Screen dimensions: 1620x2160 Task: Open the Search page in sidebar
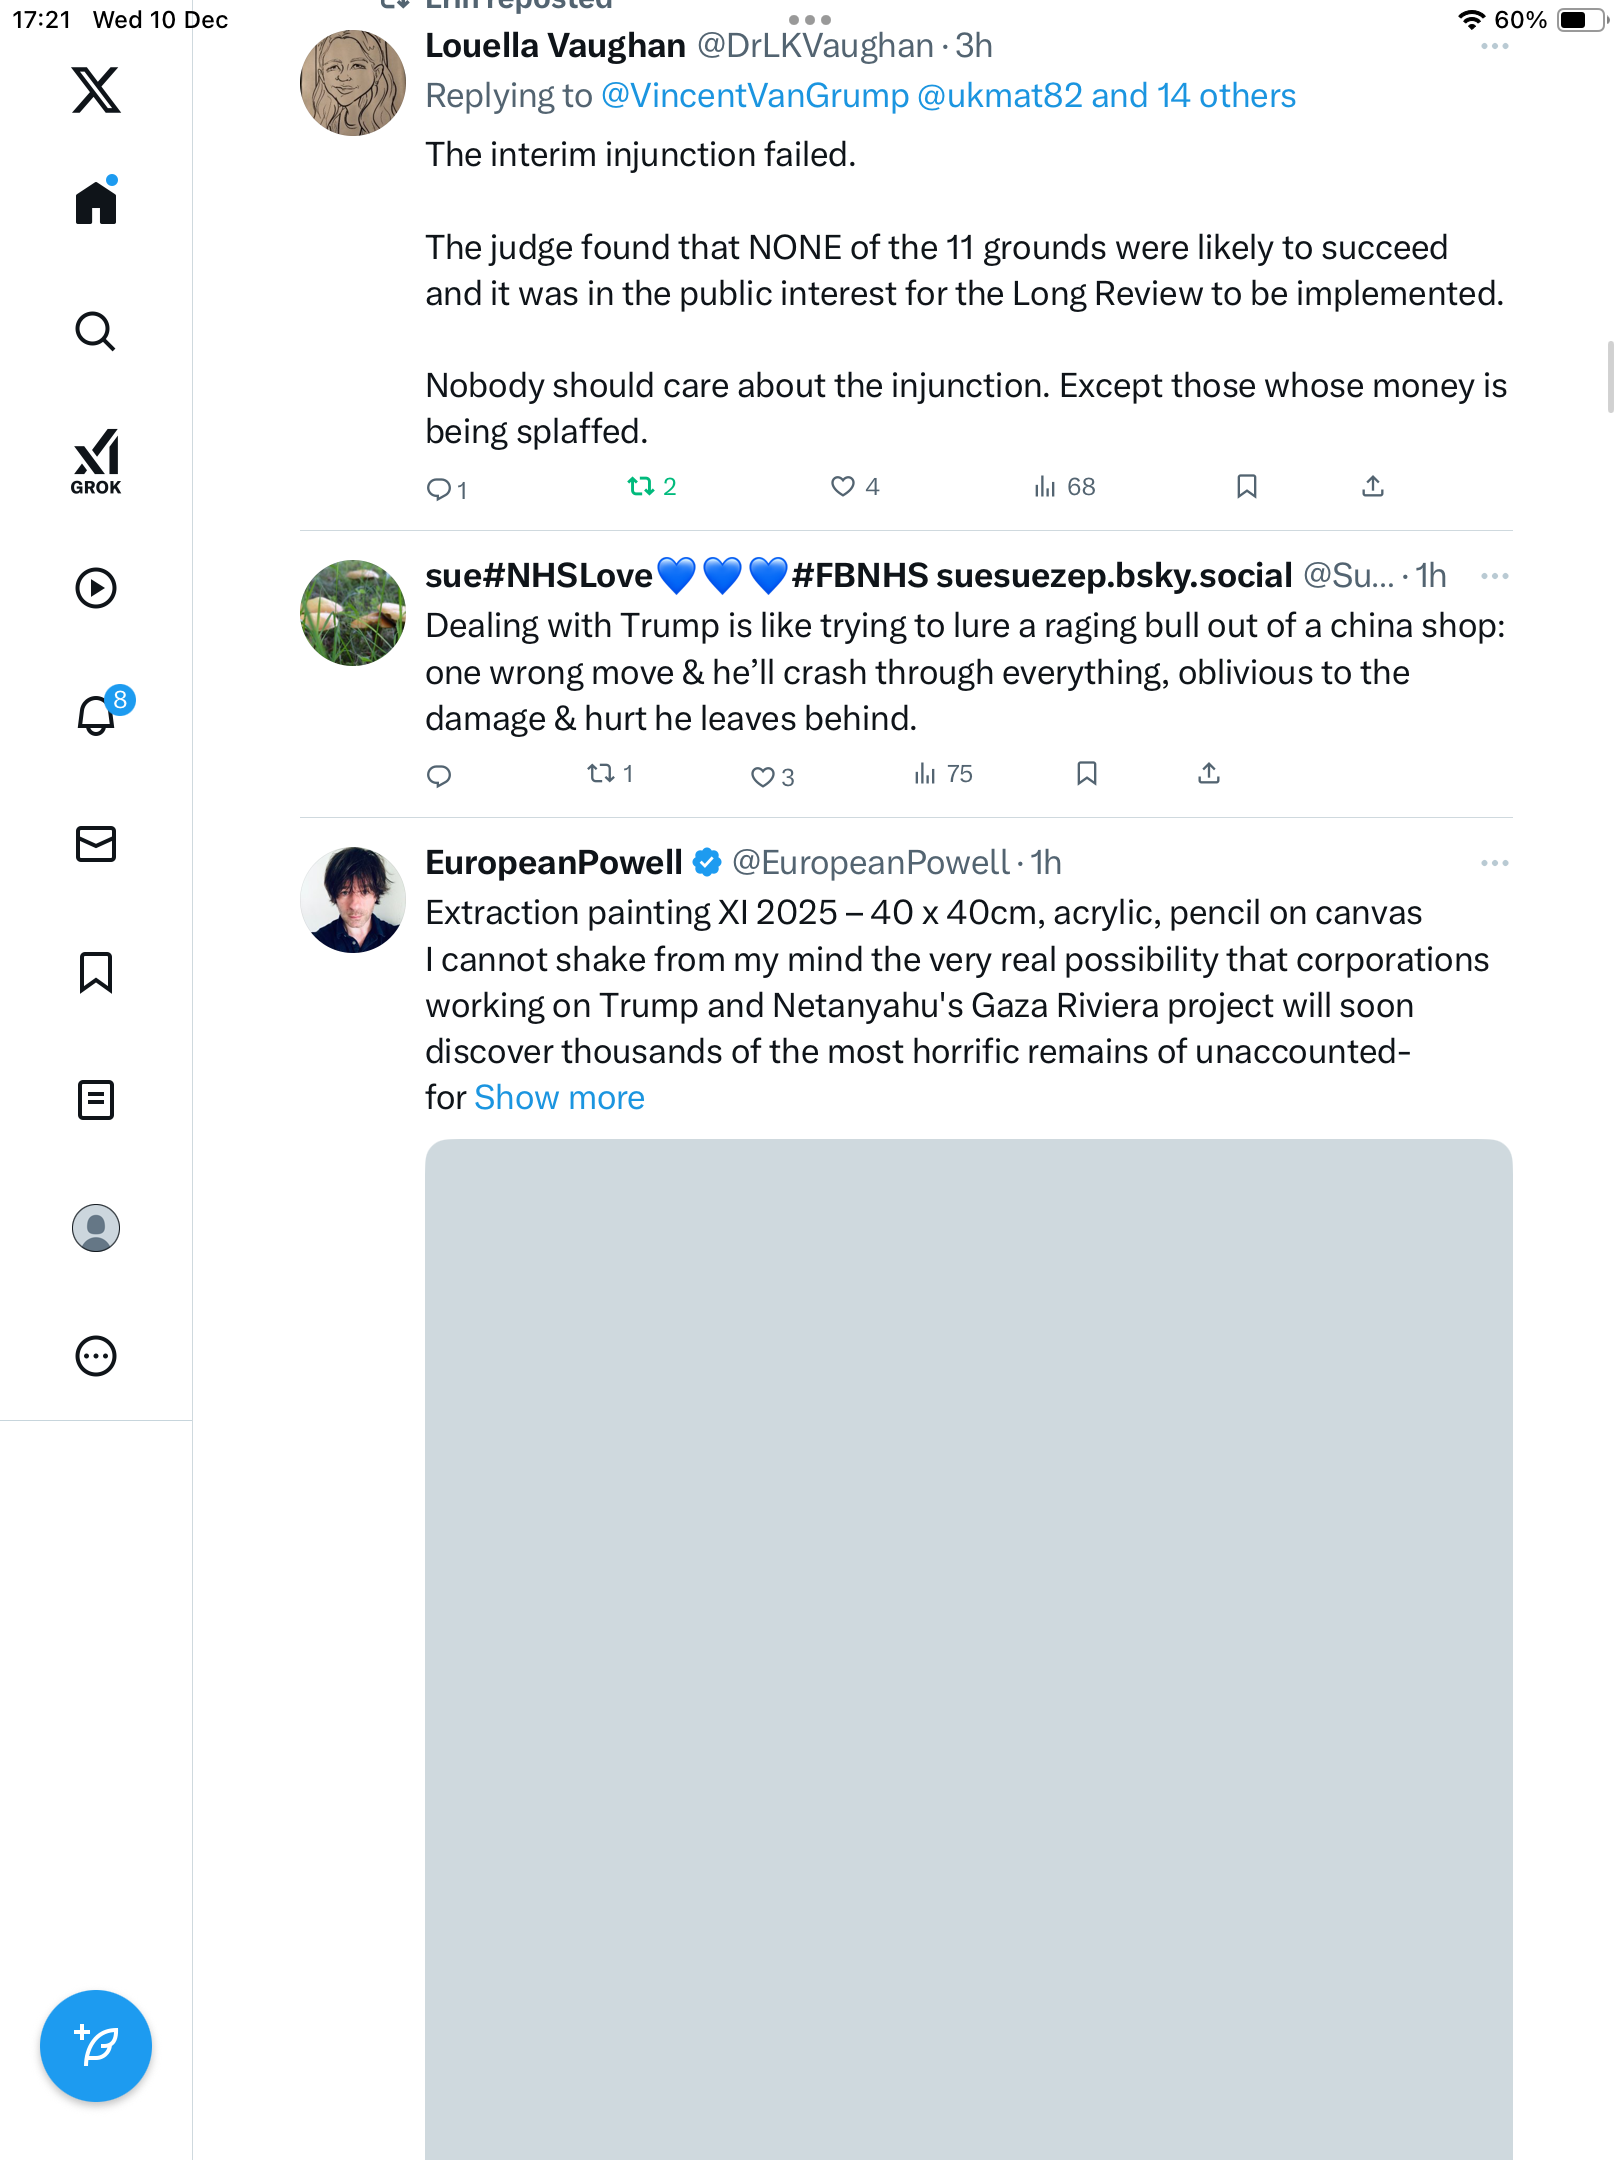tap(96, 332)
